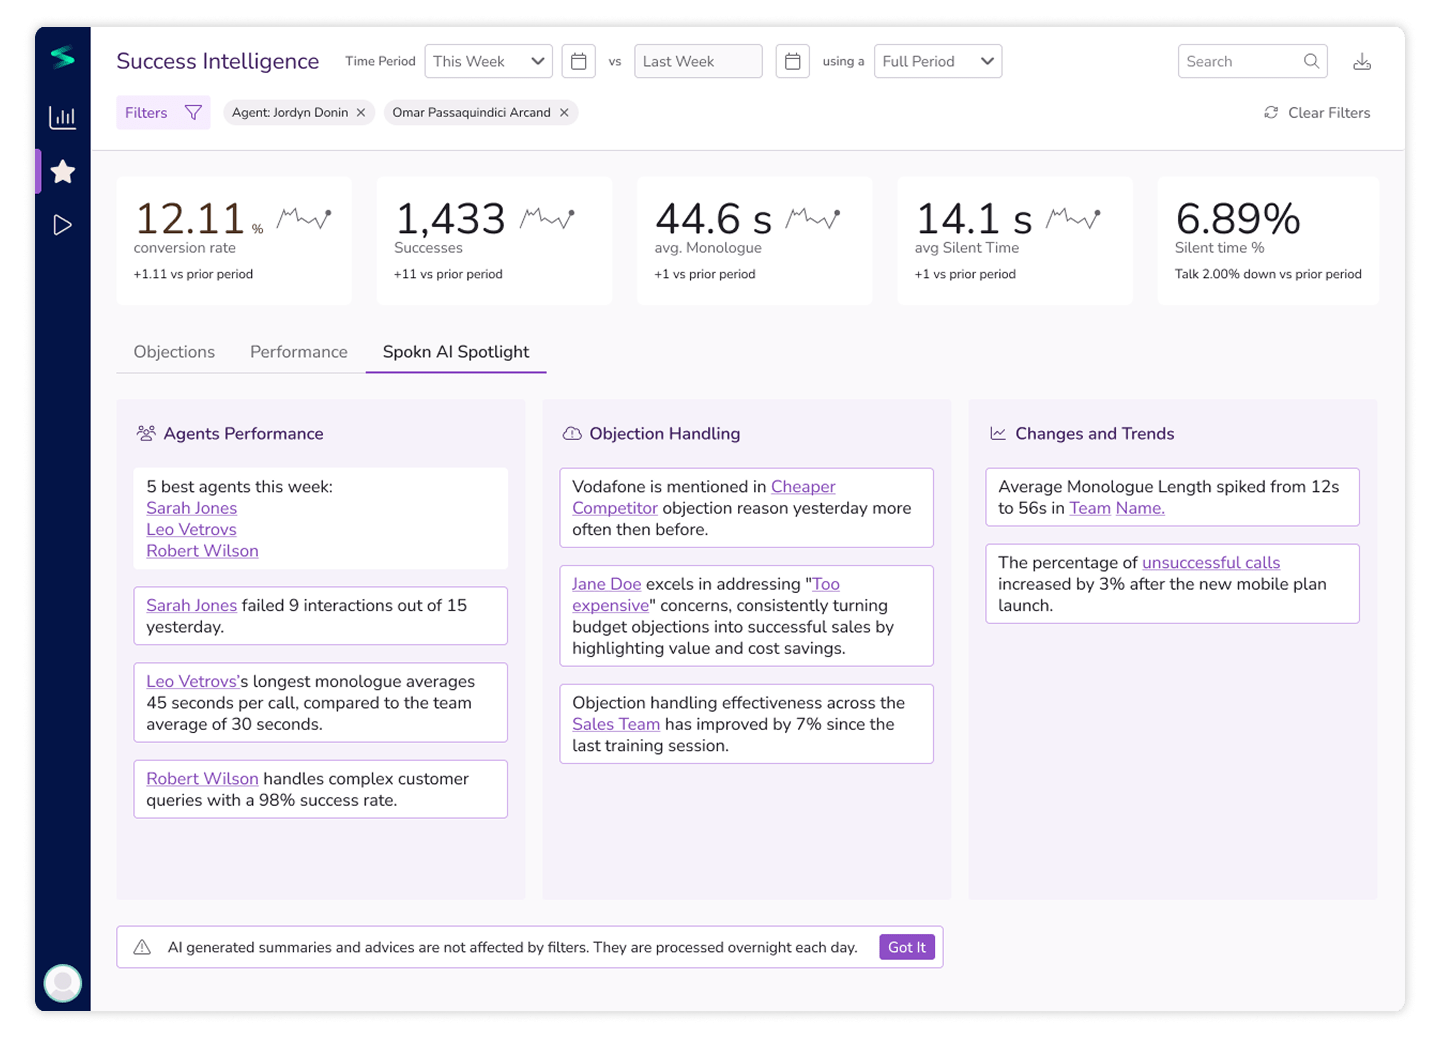Open the unsuccessful calls link
Screen dimensions: 1440x1038
coord(1211,562)
